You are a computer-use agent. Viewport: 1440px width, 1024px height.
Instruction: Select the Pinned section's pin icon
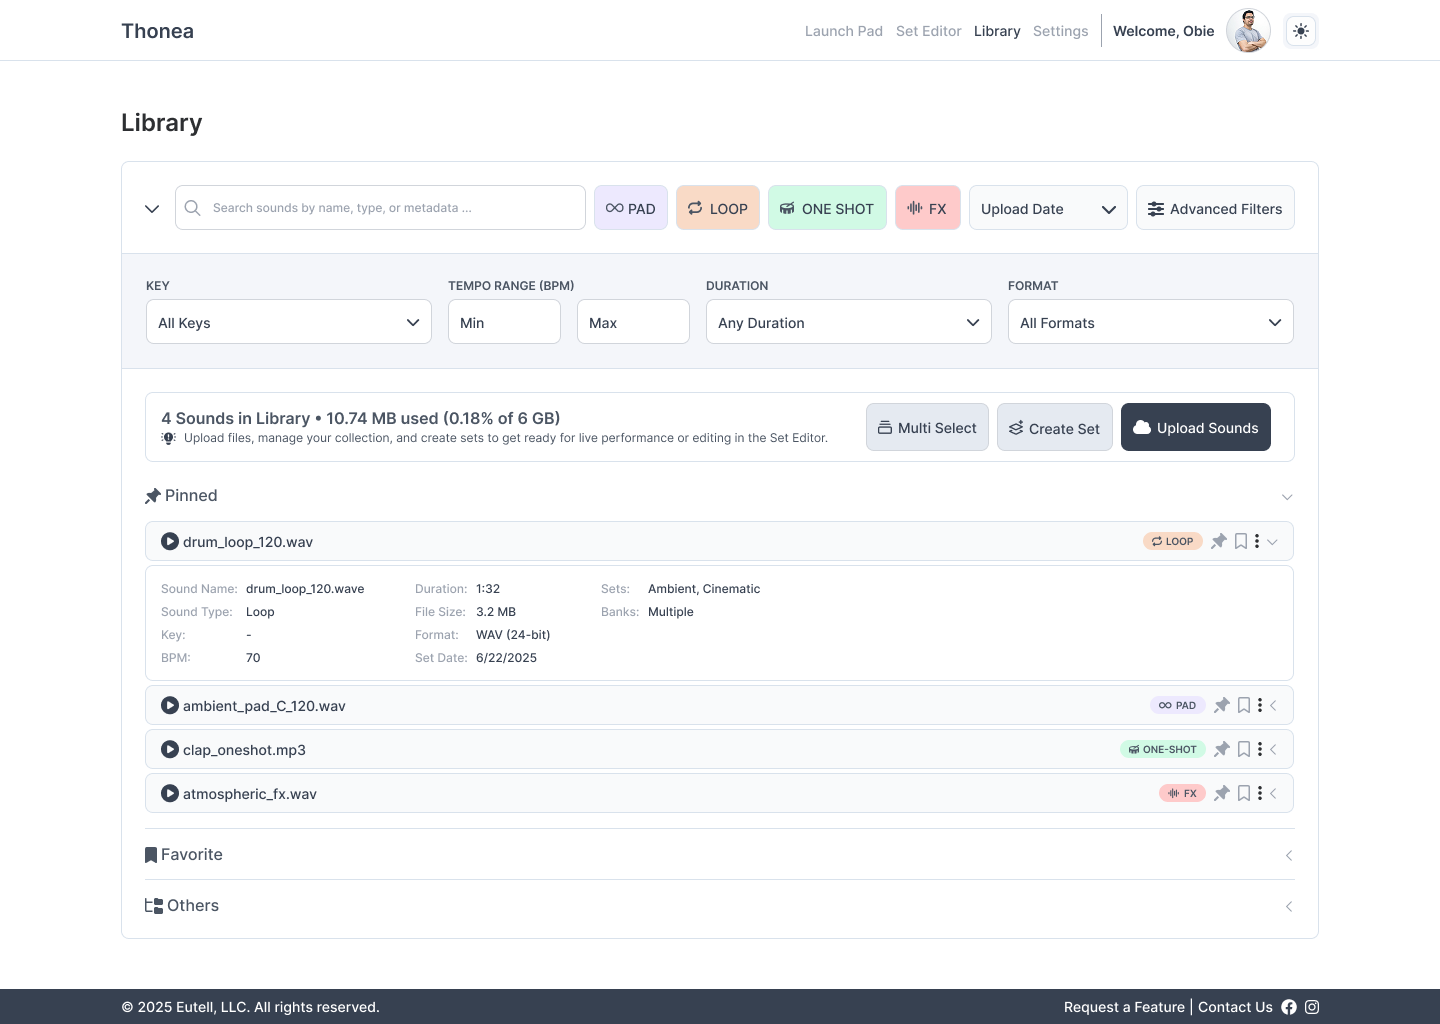click(153, 495)
